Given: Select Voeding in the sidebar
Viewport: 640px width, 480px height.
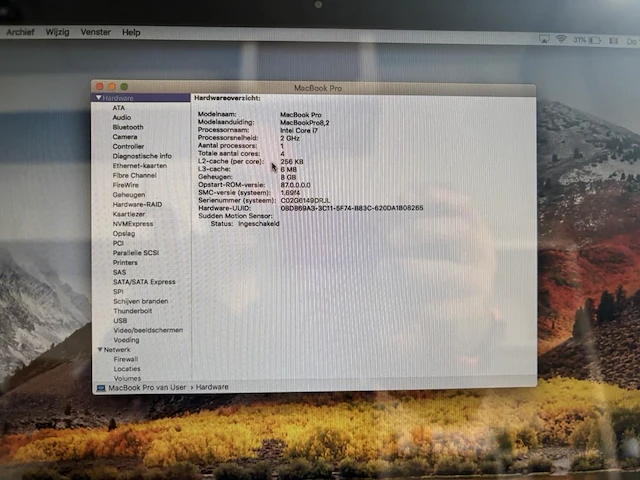Looking at the screenshot, I should pyautogui.click(x=127, y=340).
